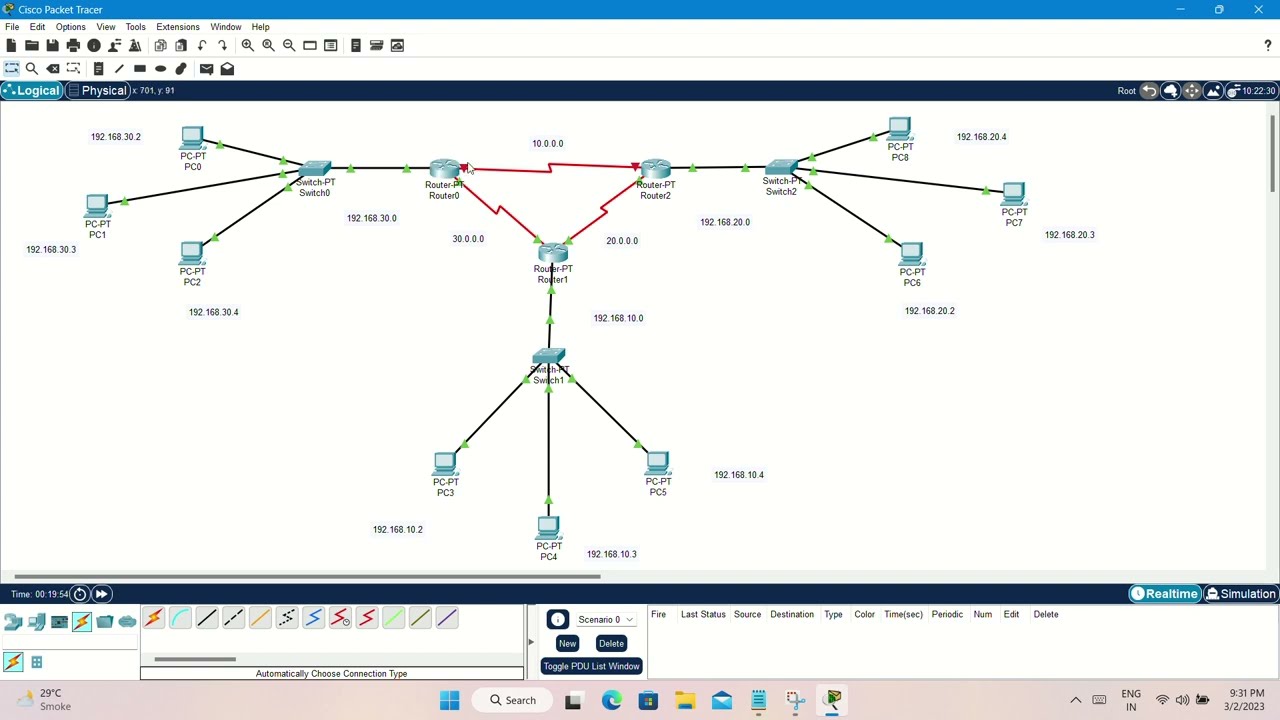
Task: Open the Options menu
Action: (x=70, y=27)
